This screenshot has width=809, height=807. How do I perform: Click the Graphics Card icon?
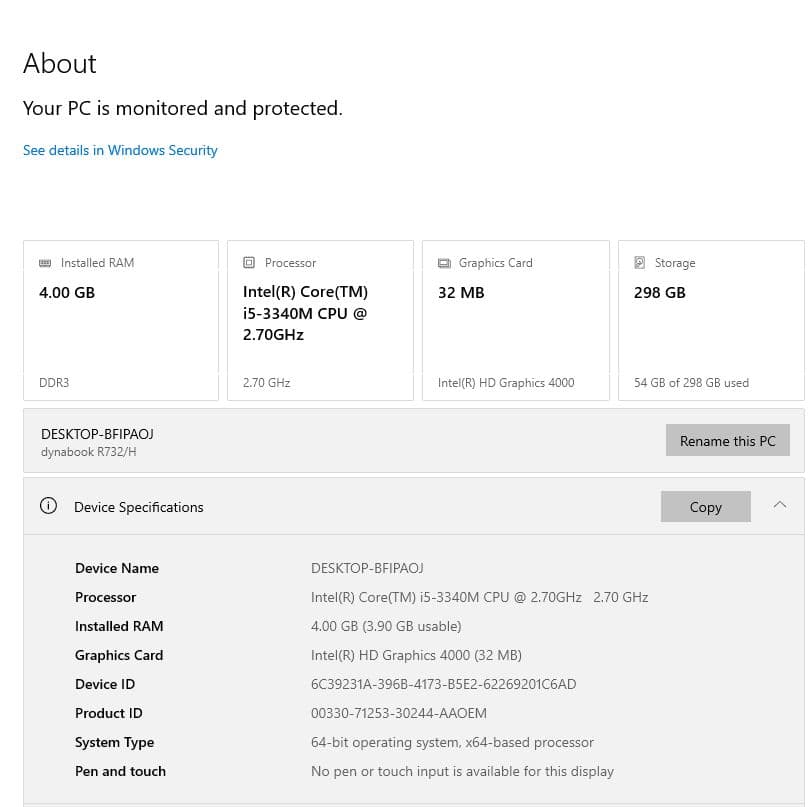click(x=444, y=263)
